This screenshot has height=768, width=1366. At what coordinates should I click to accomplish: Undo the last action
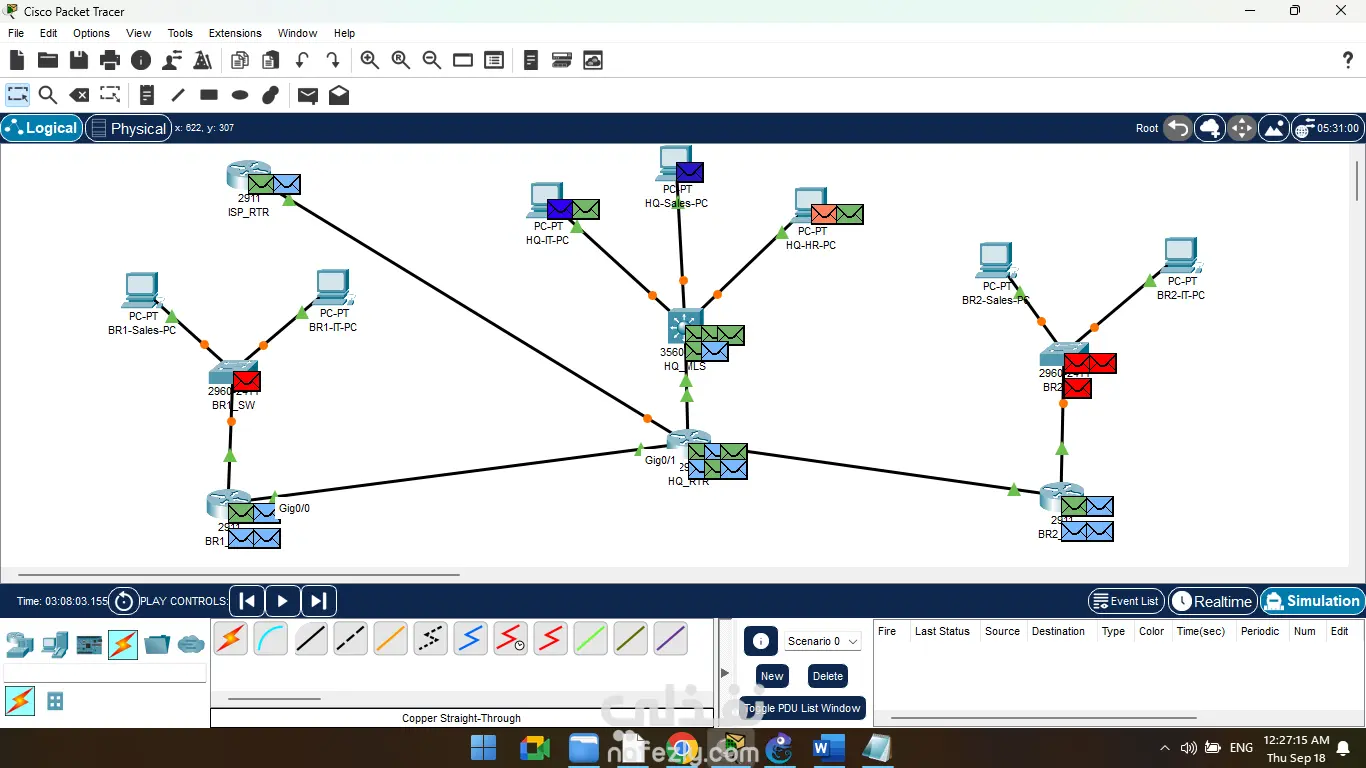click(302, 61)
